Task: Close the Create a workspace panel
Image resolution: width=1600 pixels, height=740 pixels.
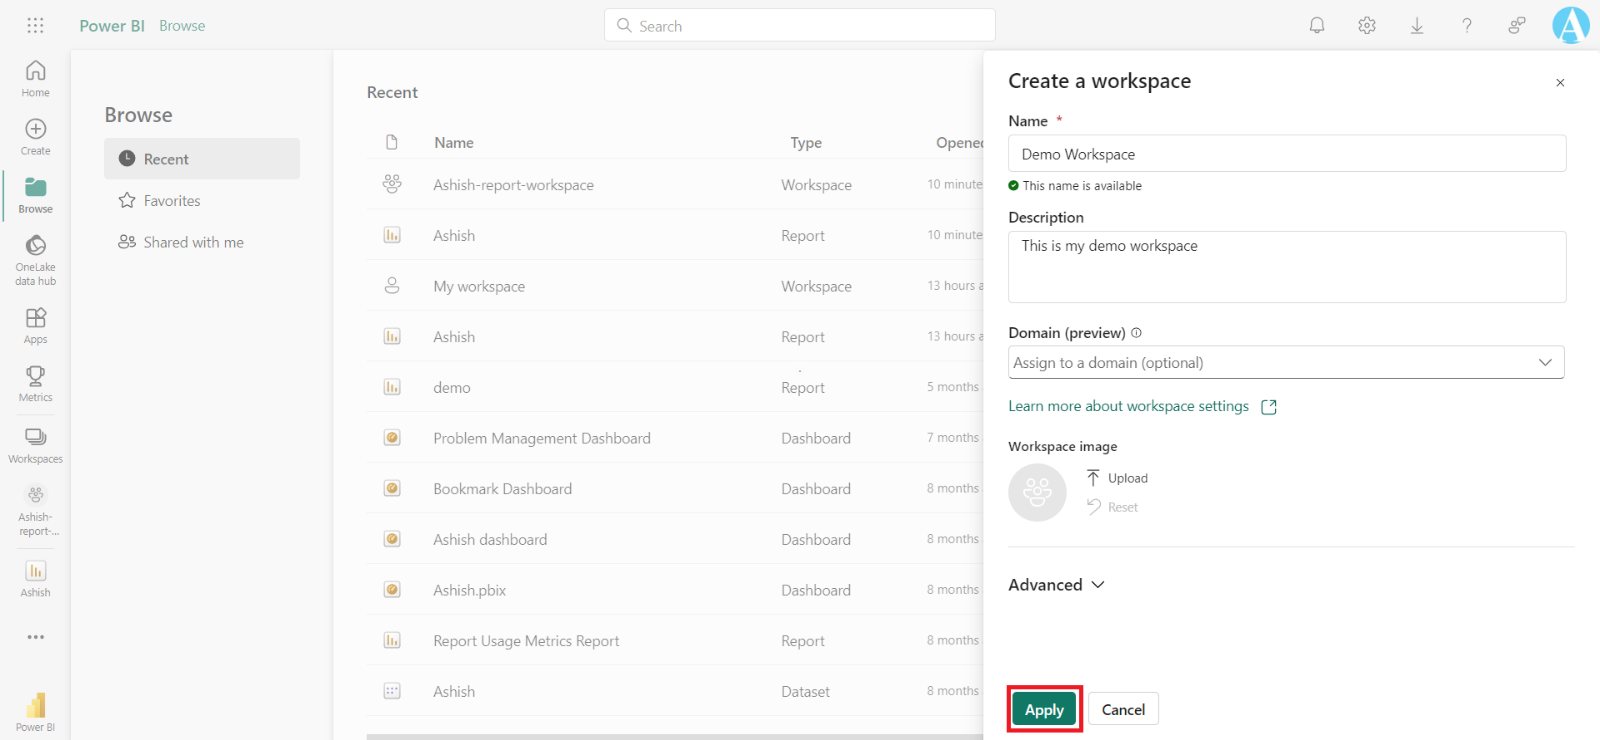Action: (x=1560, y=83)
